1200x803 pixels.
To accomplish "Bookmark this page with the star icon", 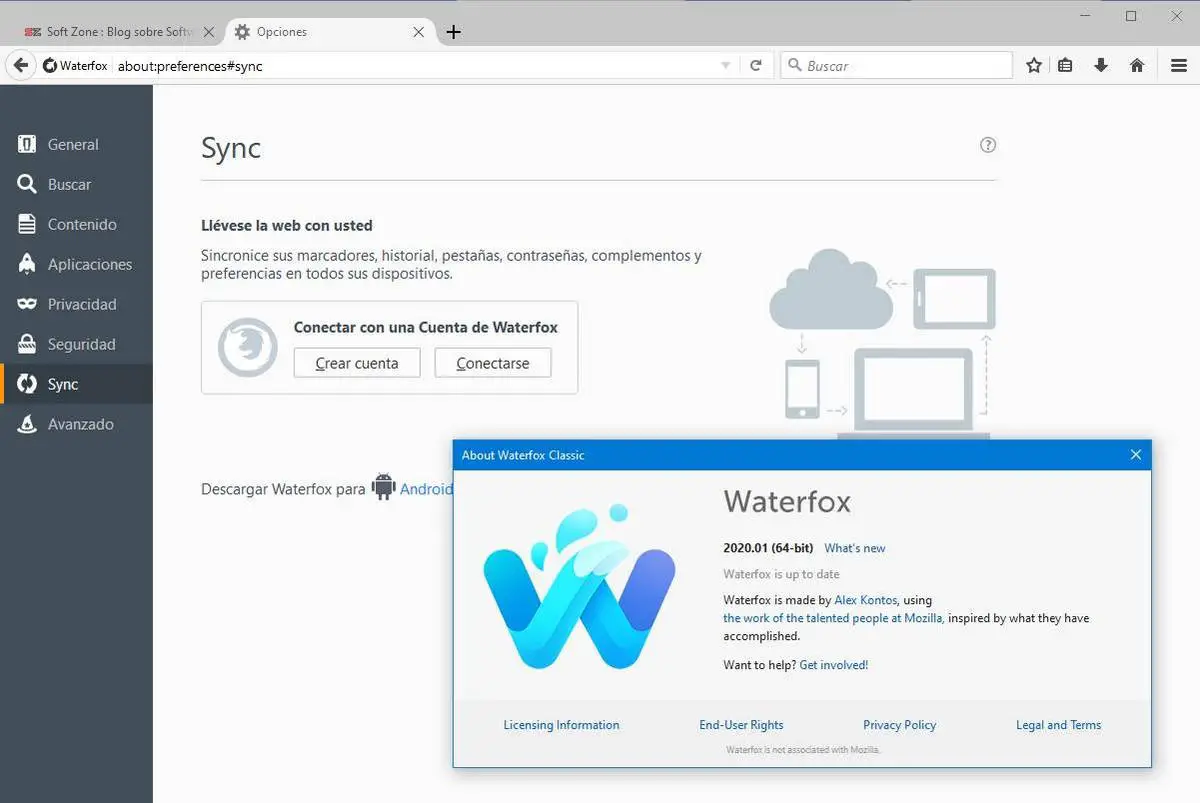I will tap(1034, 65).
